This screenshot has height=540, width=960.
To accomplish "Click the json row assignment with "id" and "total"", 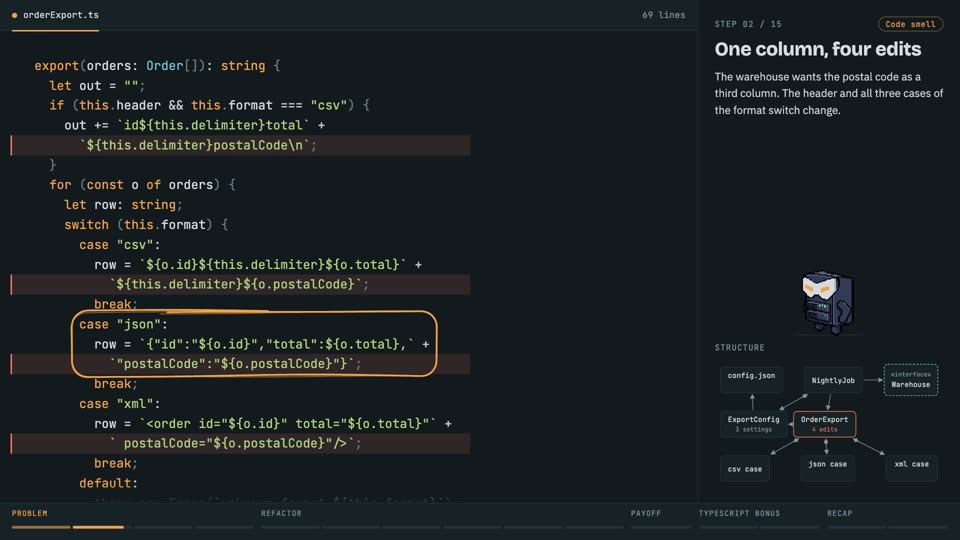I will (x=261, y=344).
